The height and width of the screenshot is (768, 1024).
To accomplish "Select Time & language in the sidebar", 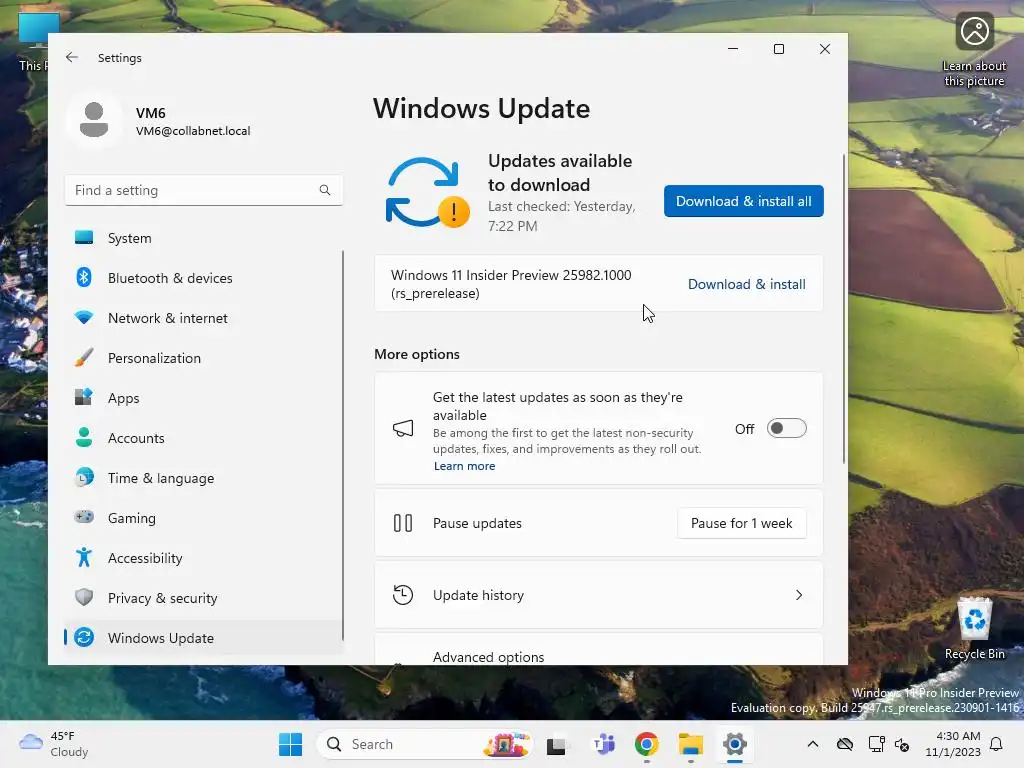I will click(x=204, y=477).
